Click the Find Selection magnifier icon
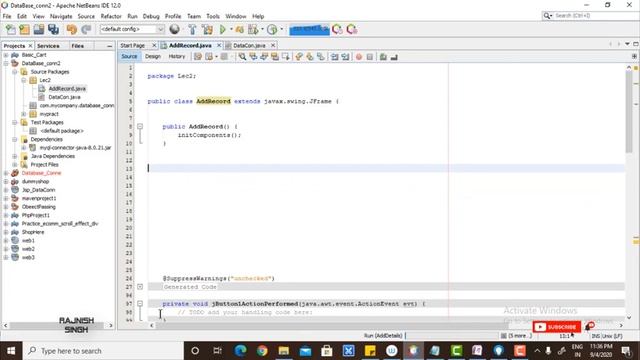 (x=242, y=57)
